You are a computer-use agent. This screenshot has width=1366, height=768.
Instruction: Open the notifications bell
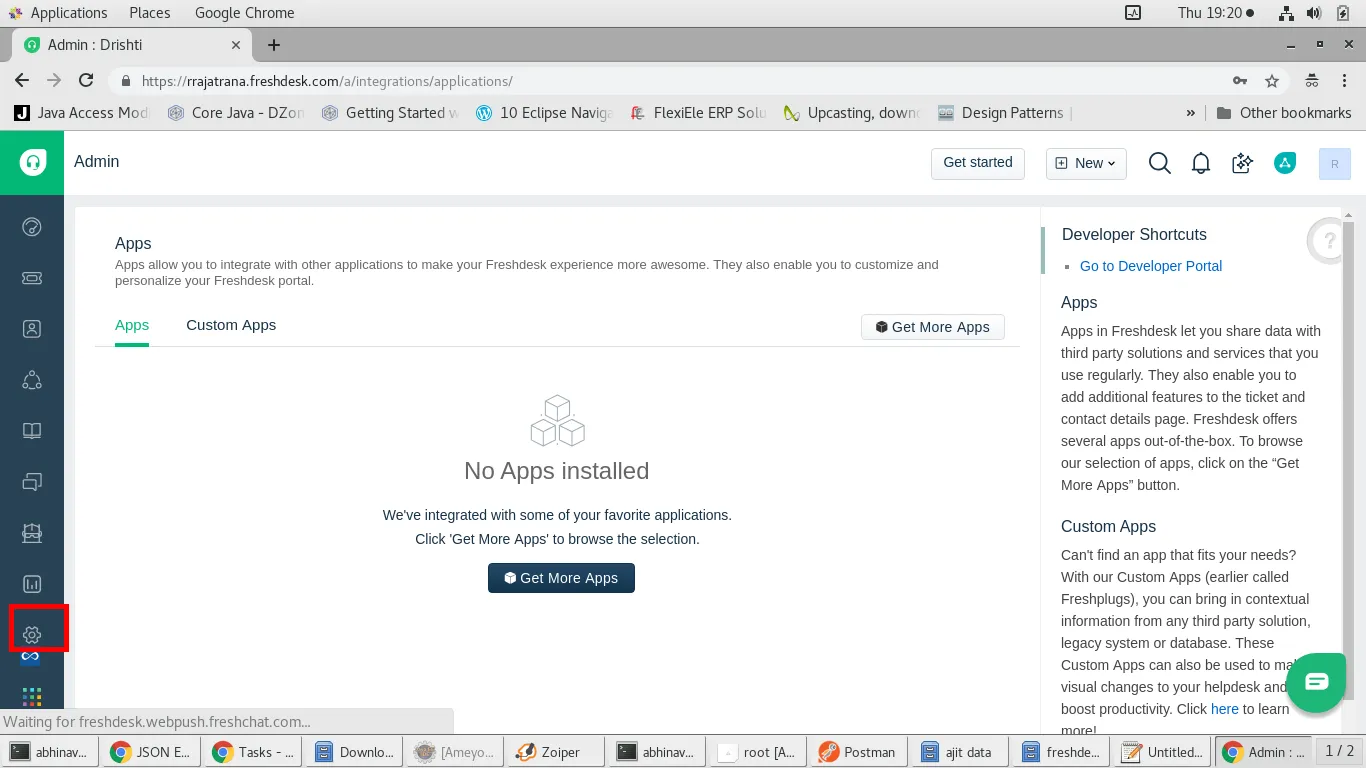1201,163
